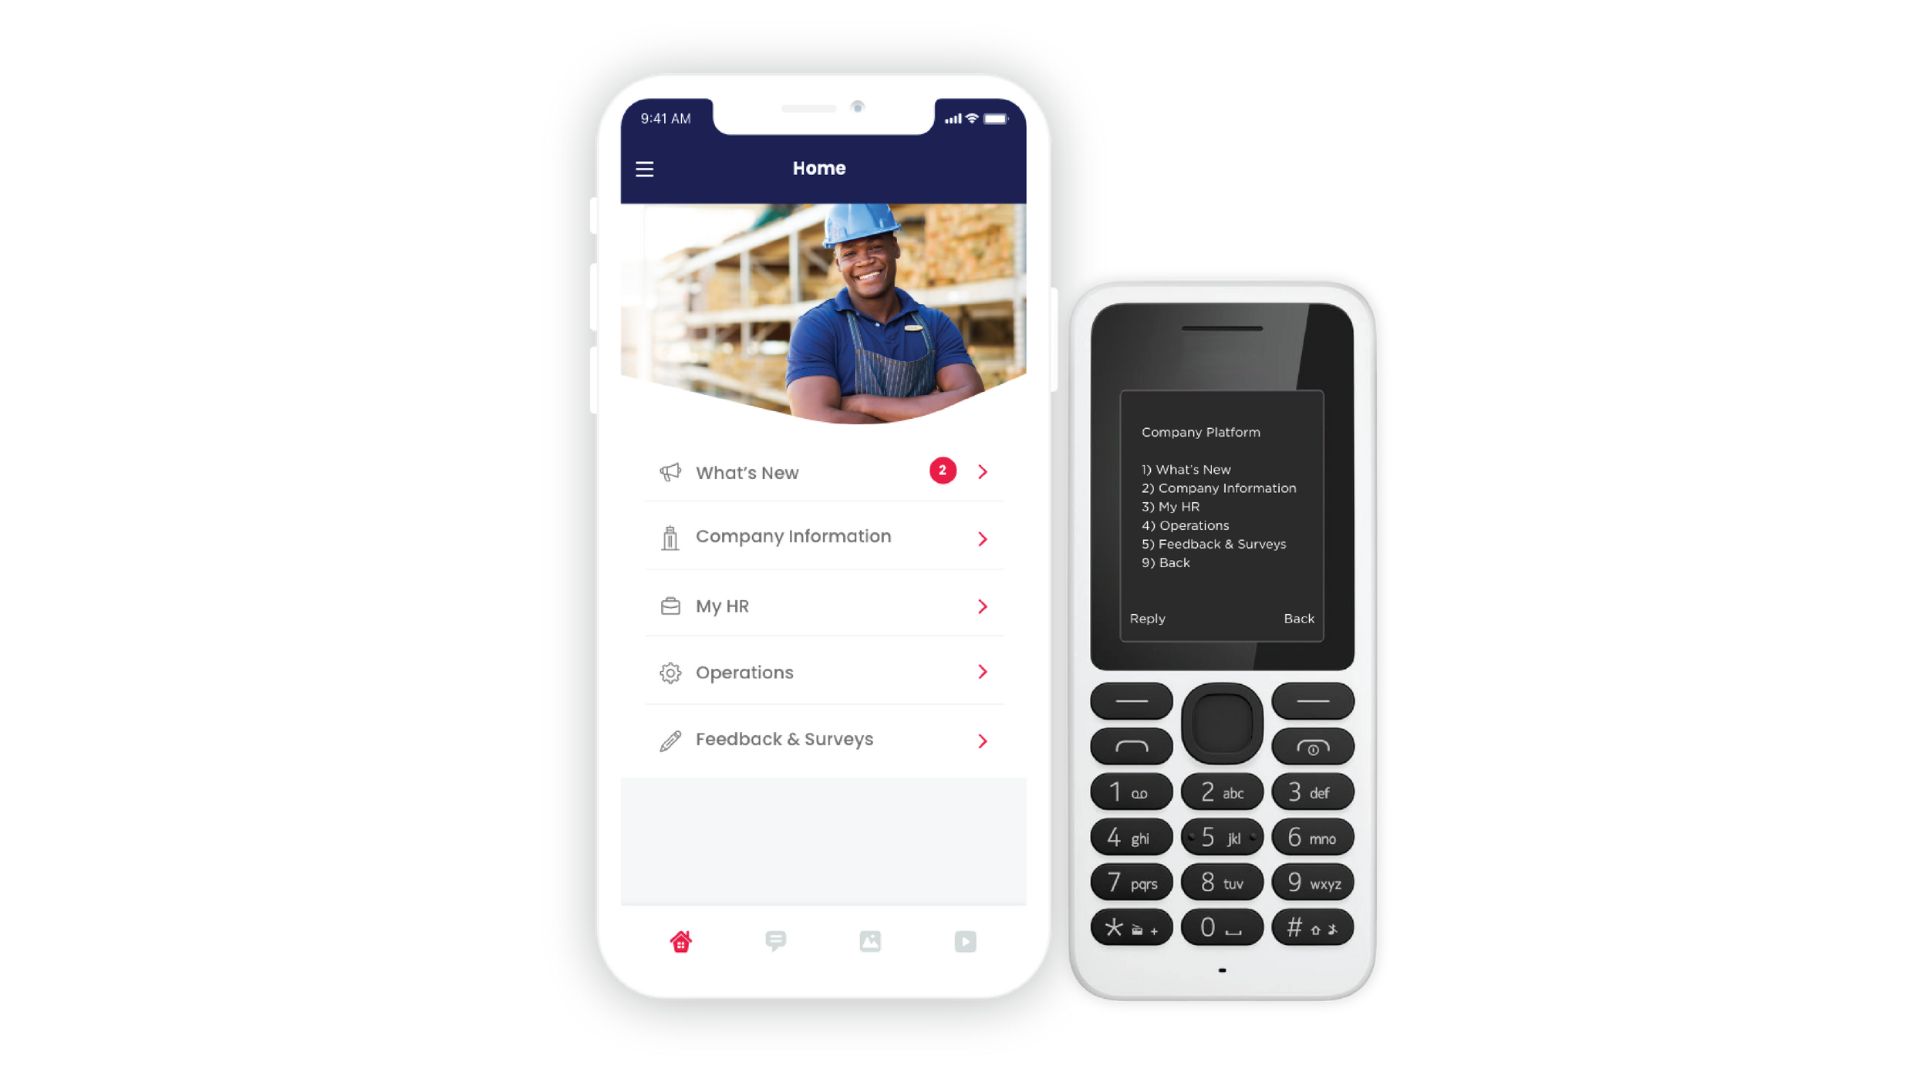Select the profile/avatar icon in bottom nav
The width and height of the screenshot is (1920, 1080).
(x=872, y=940)
